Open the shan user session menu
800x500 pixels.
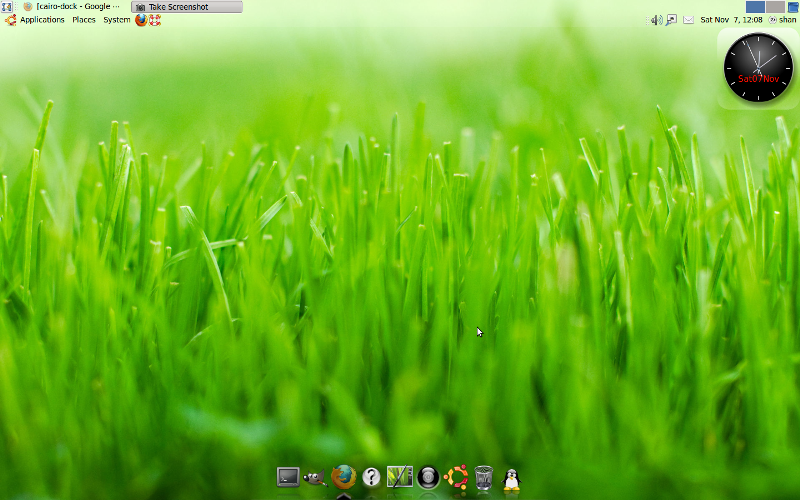pos(783,20)
